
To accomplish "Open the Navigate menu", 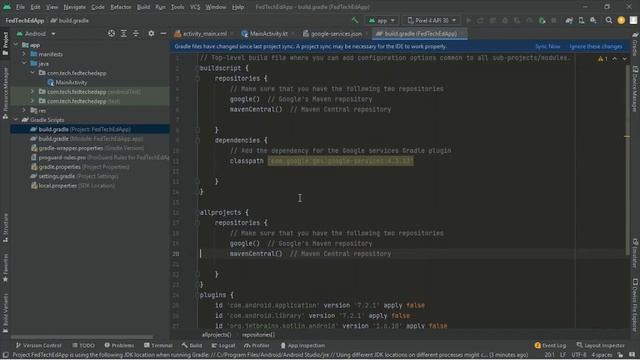I will click(x=75, y=7).
